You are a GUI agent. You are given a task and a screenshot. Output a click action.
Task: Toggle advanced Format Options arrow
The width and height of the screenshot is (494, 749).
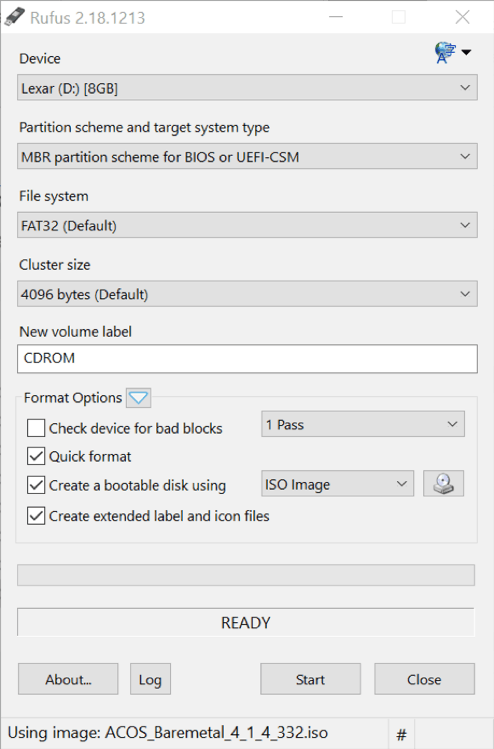[139, 397]
